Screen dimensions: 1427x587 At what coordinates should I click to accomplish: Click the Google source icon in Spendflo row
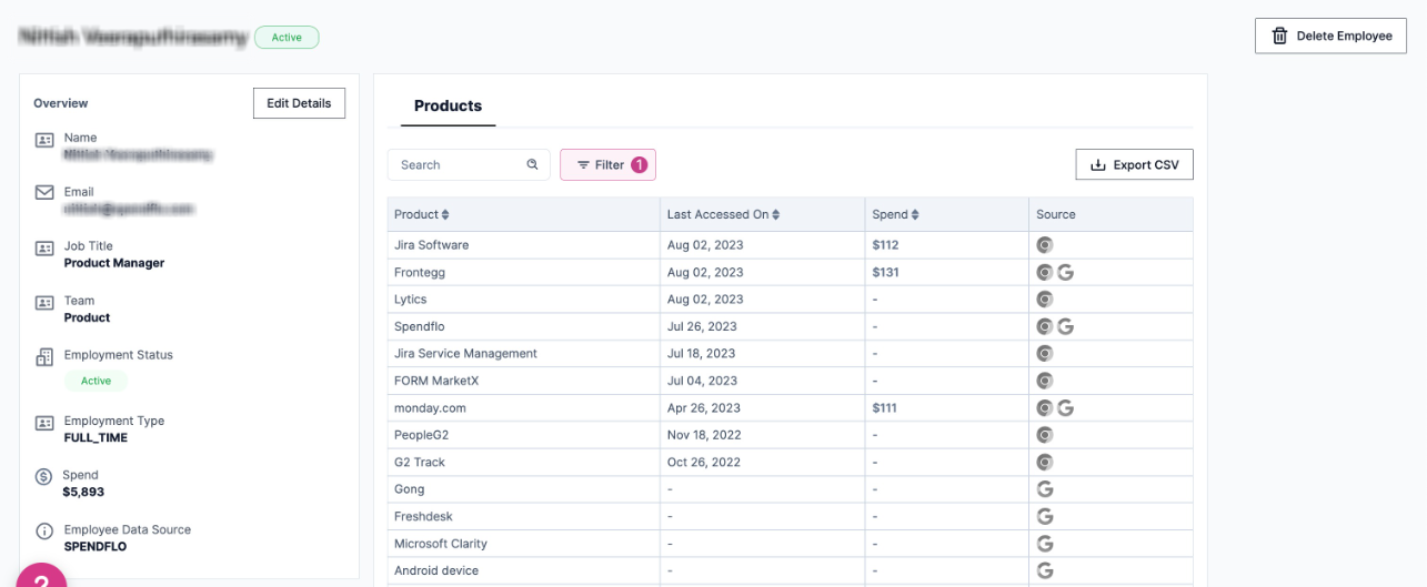(1065, 326)
